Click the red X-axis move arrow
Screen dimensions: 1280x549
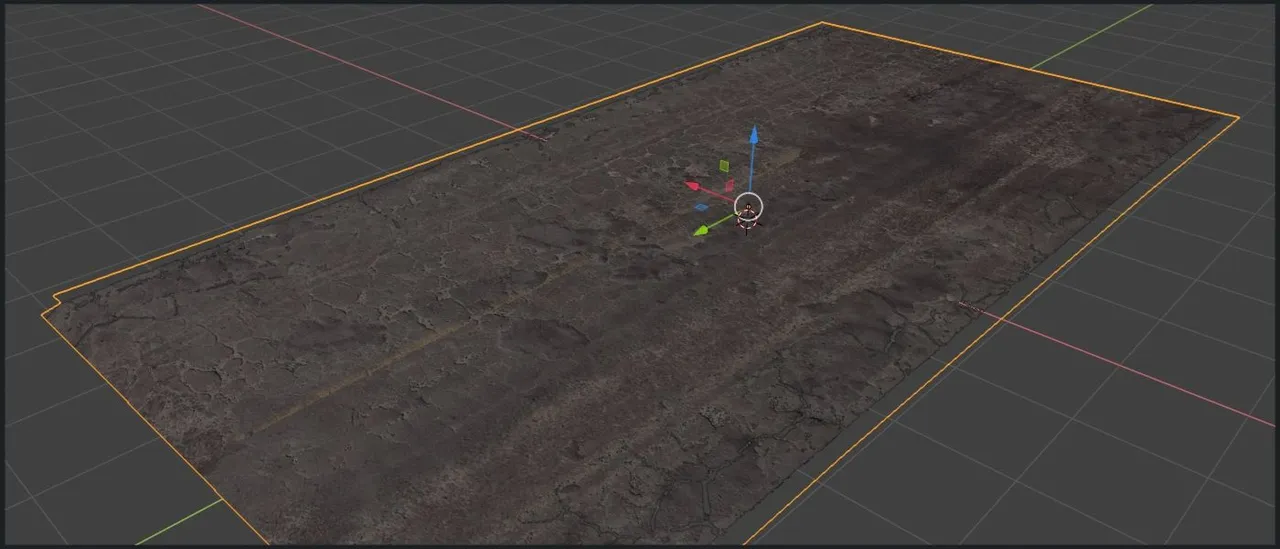click(x=692, y=185)
